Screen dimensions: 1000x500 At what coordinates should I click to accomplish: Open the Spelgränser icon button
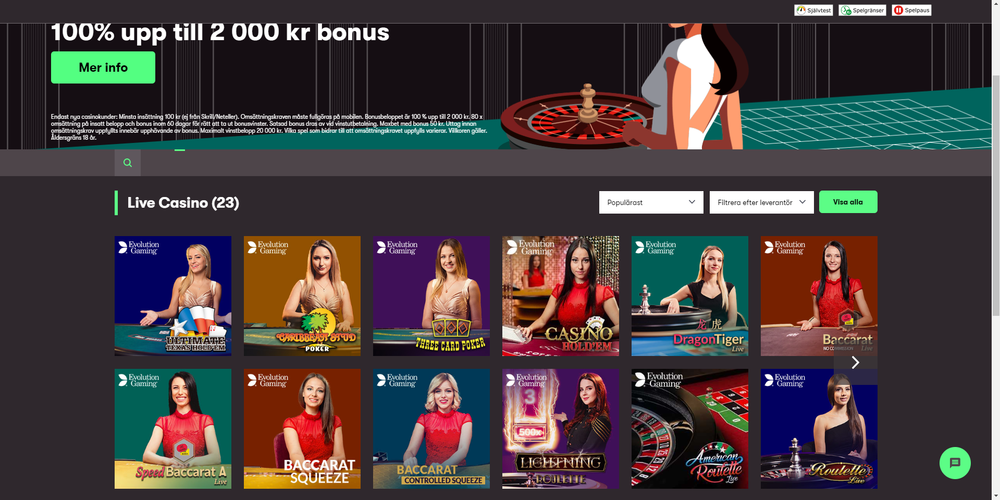(x=862, y=10)
